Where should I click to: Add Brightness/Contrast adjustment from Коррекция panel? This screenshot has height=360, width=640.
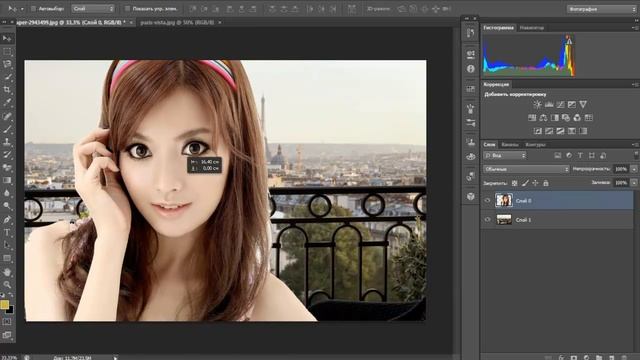(x=537, y=104)
